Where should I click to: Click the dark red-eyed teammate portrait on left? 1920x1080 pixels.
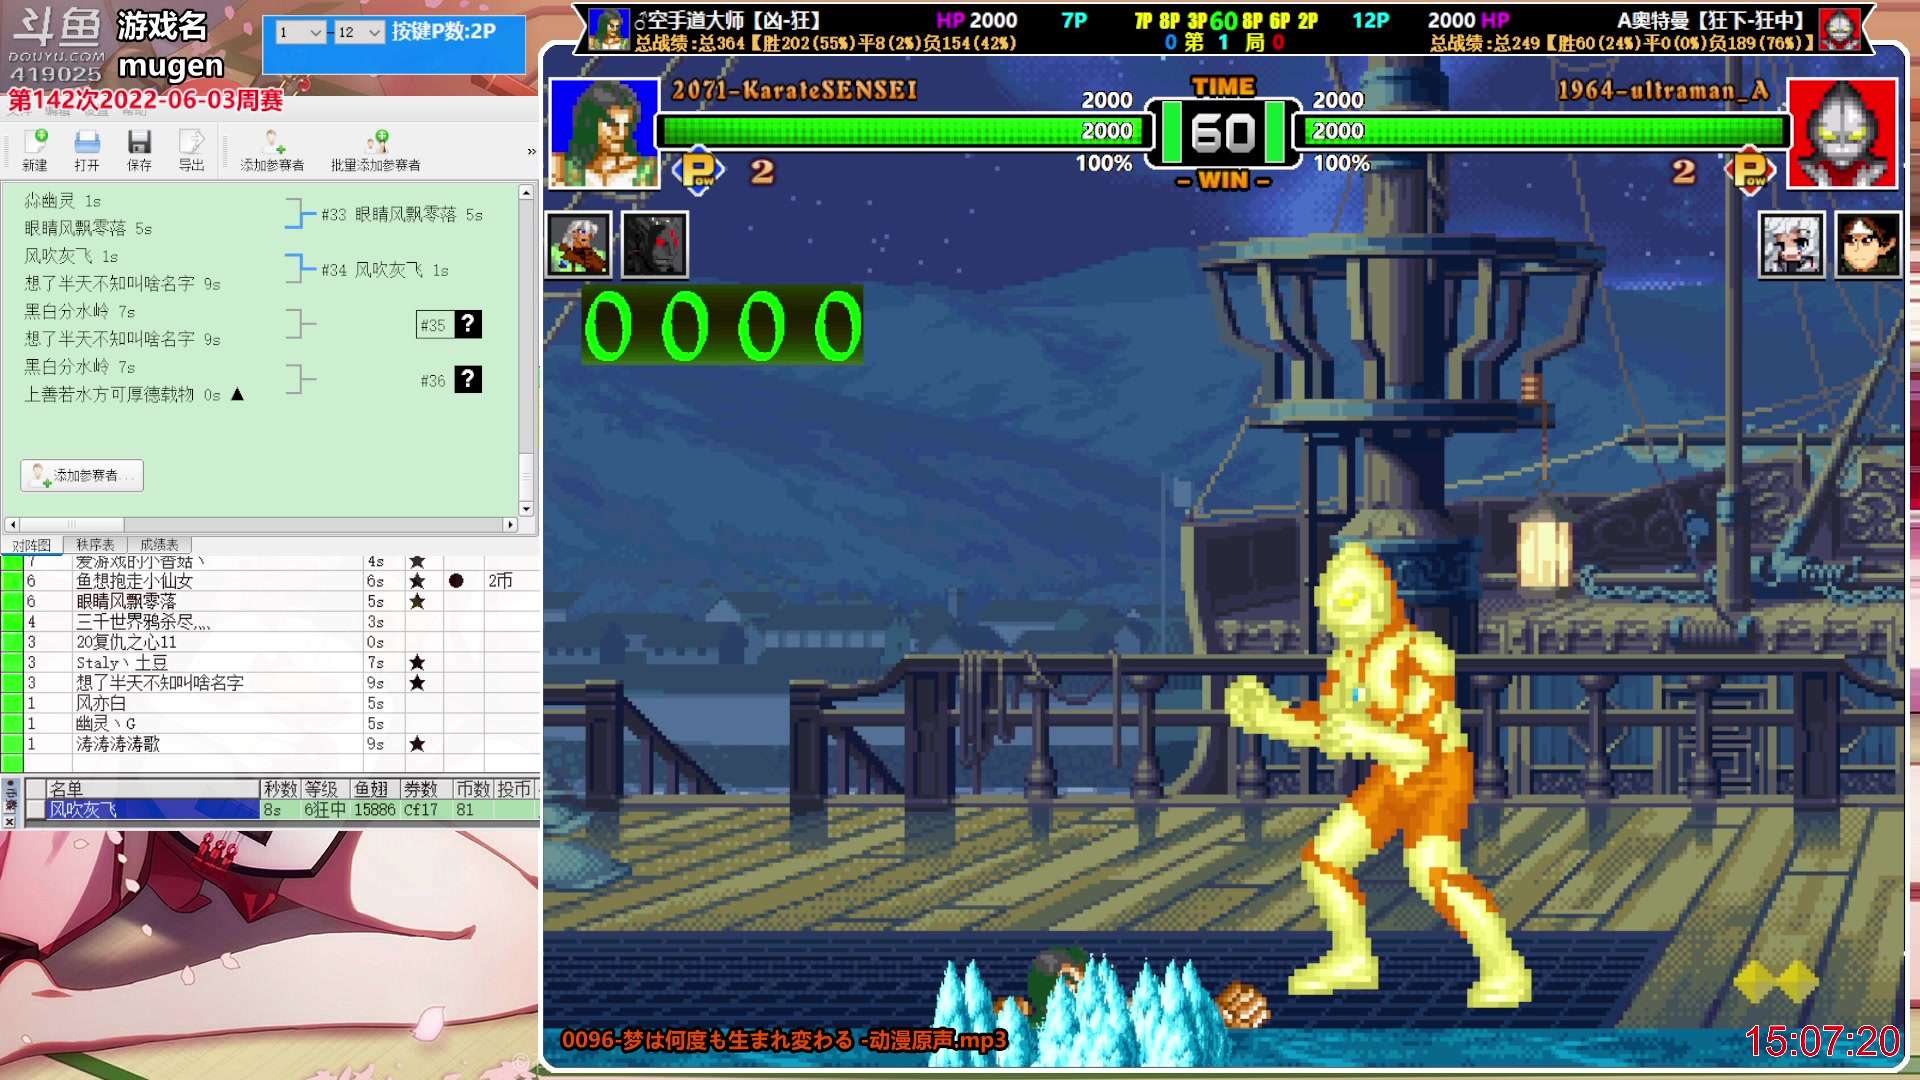click(x=655, y=245)
